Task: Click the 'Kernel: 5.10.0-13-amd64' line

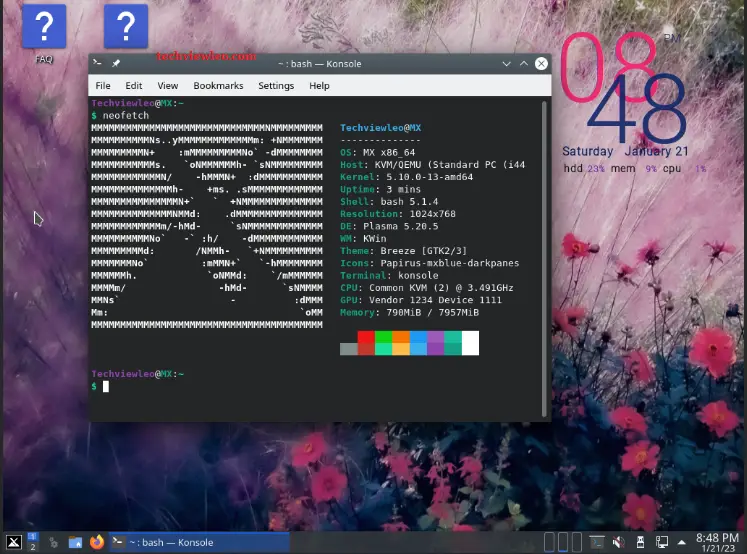Action: point(406,177)
